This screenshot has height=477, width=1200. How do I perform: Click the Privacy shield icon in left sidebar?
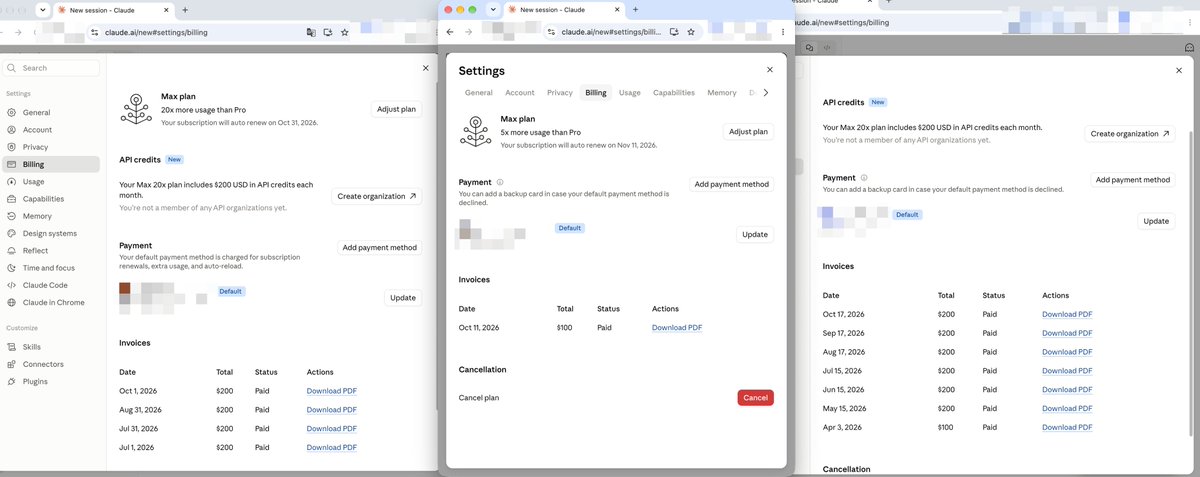[12, 147]
